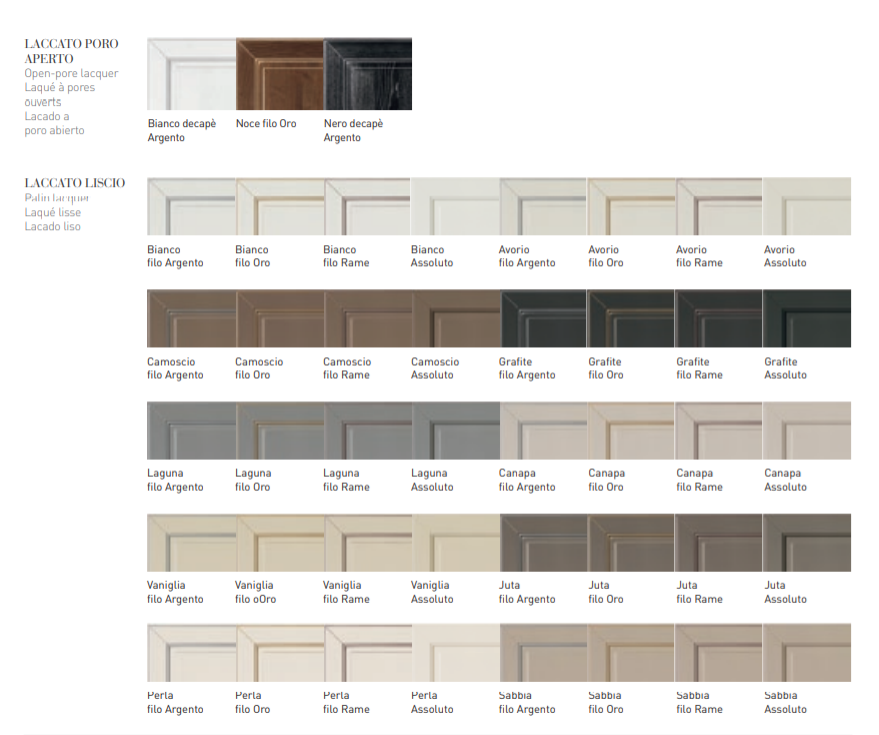Choose the Sabbia filo Rame swatch
The height and width of the screenshot is (735, 879).
pyautogui.click(x=719, y=653)
